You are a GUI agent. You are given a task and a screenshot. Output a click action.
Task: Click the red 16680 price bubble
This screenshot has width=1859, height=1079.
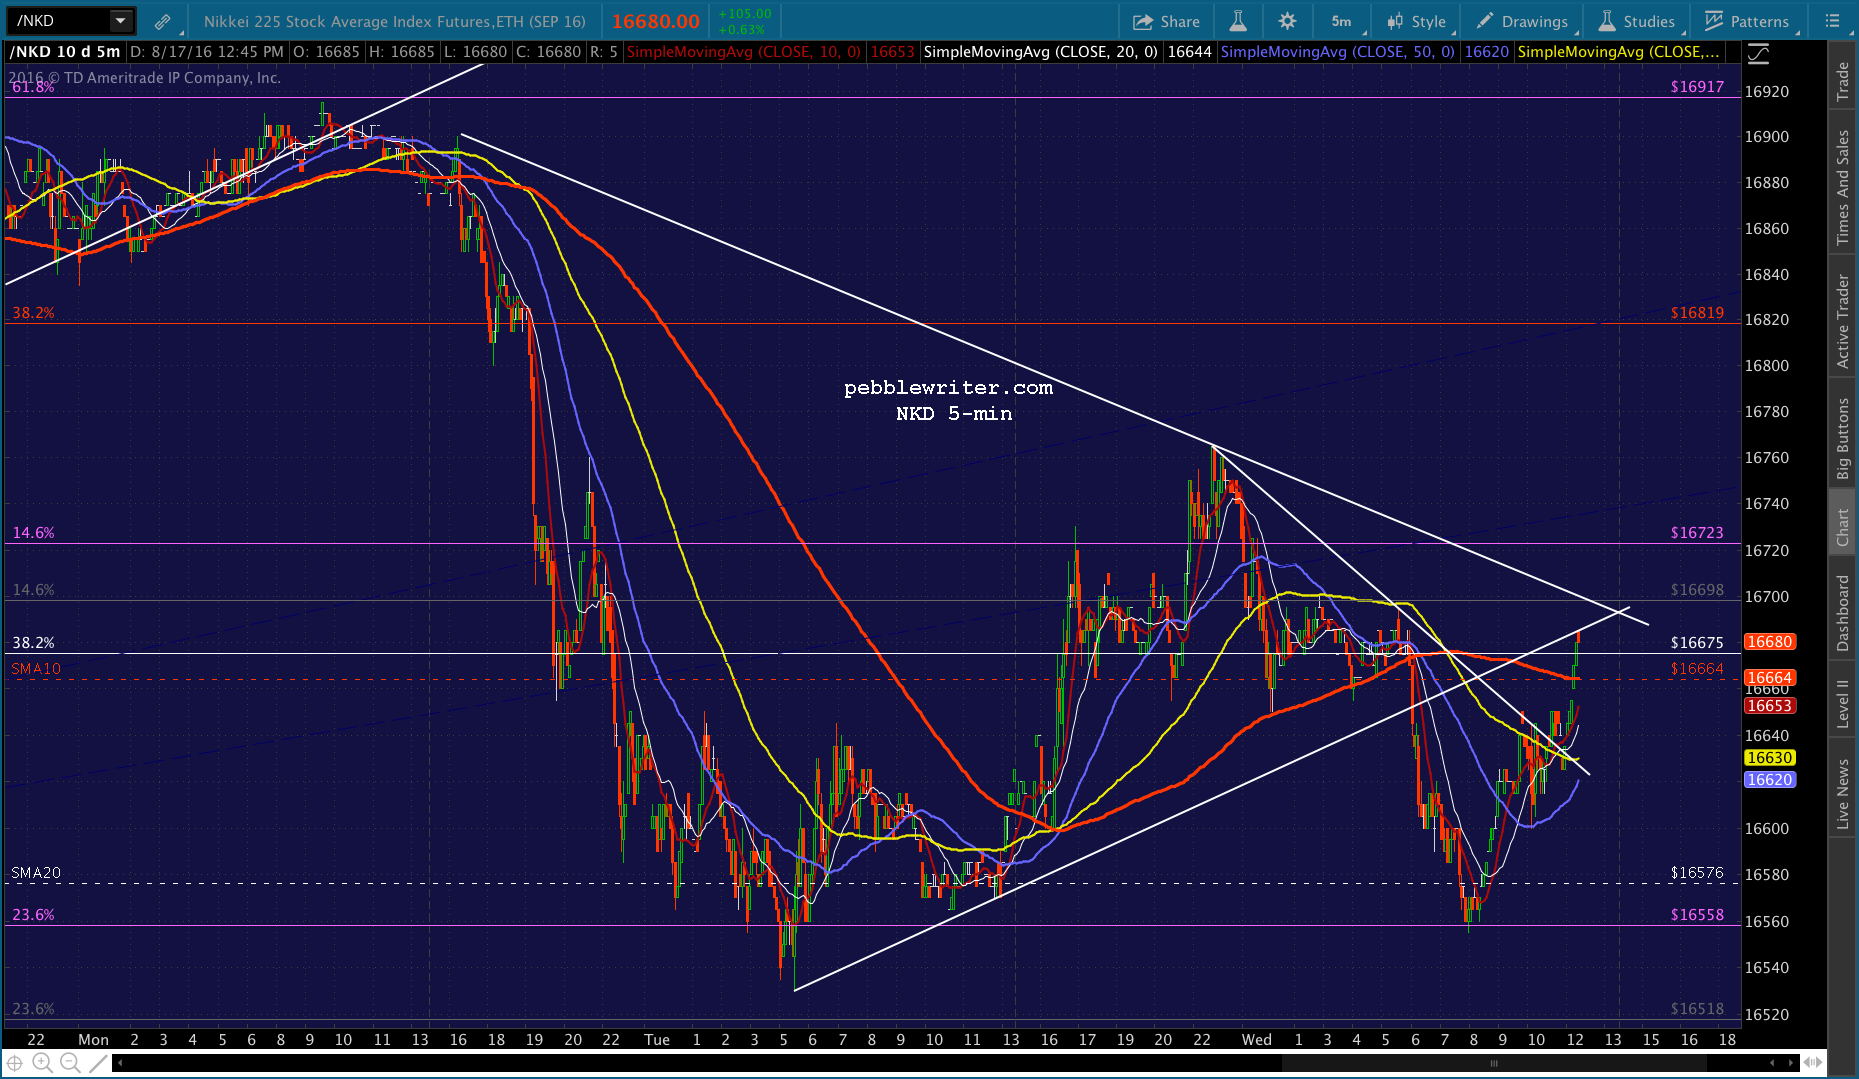point(1770,642)
